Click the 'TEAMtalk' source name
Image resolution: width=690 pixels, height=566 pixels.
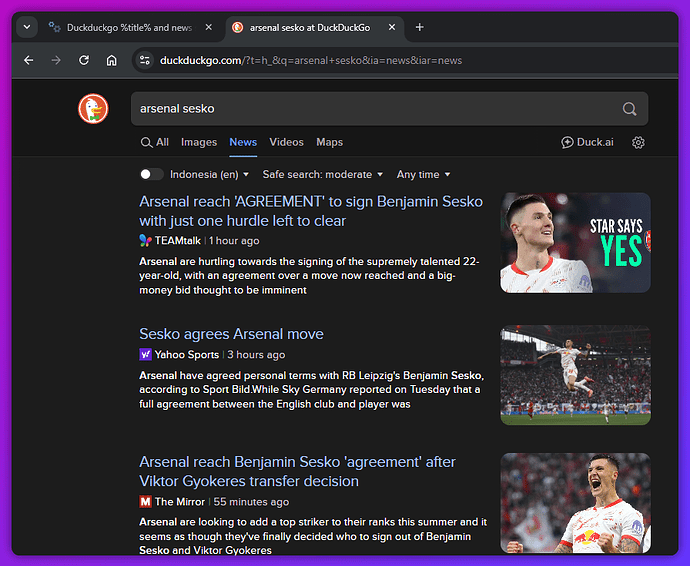click(x=177, y=241)
